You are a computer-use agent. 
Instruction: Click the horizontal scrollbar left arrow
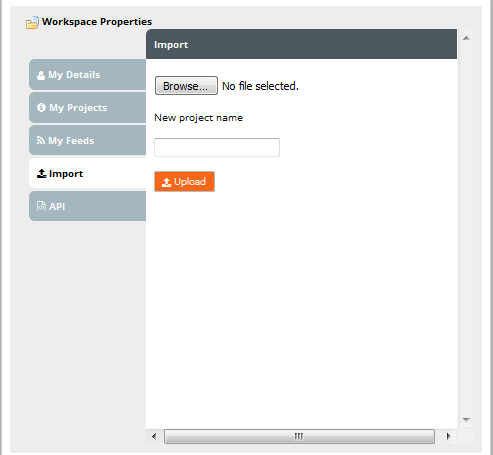pos(154,436)
